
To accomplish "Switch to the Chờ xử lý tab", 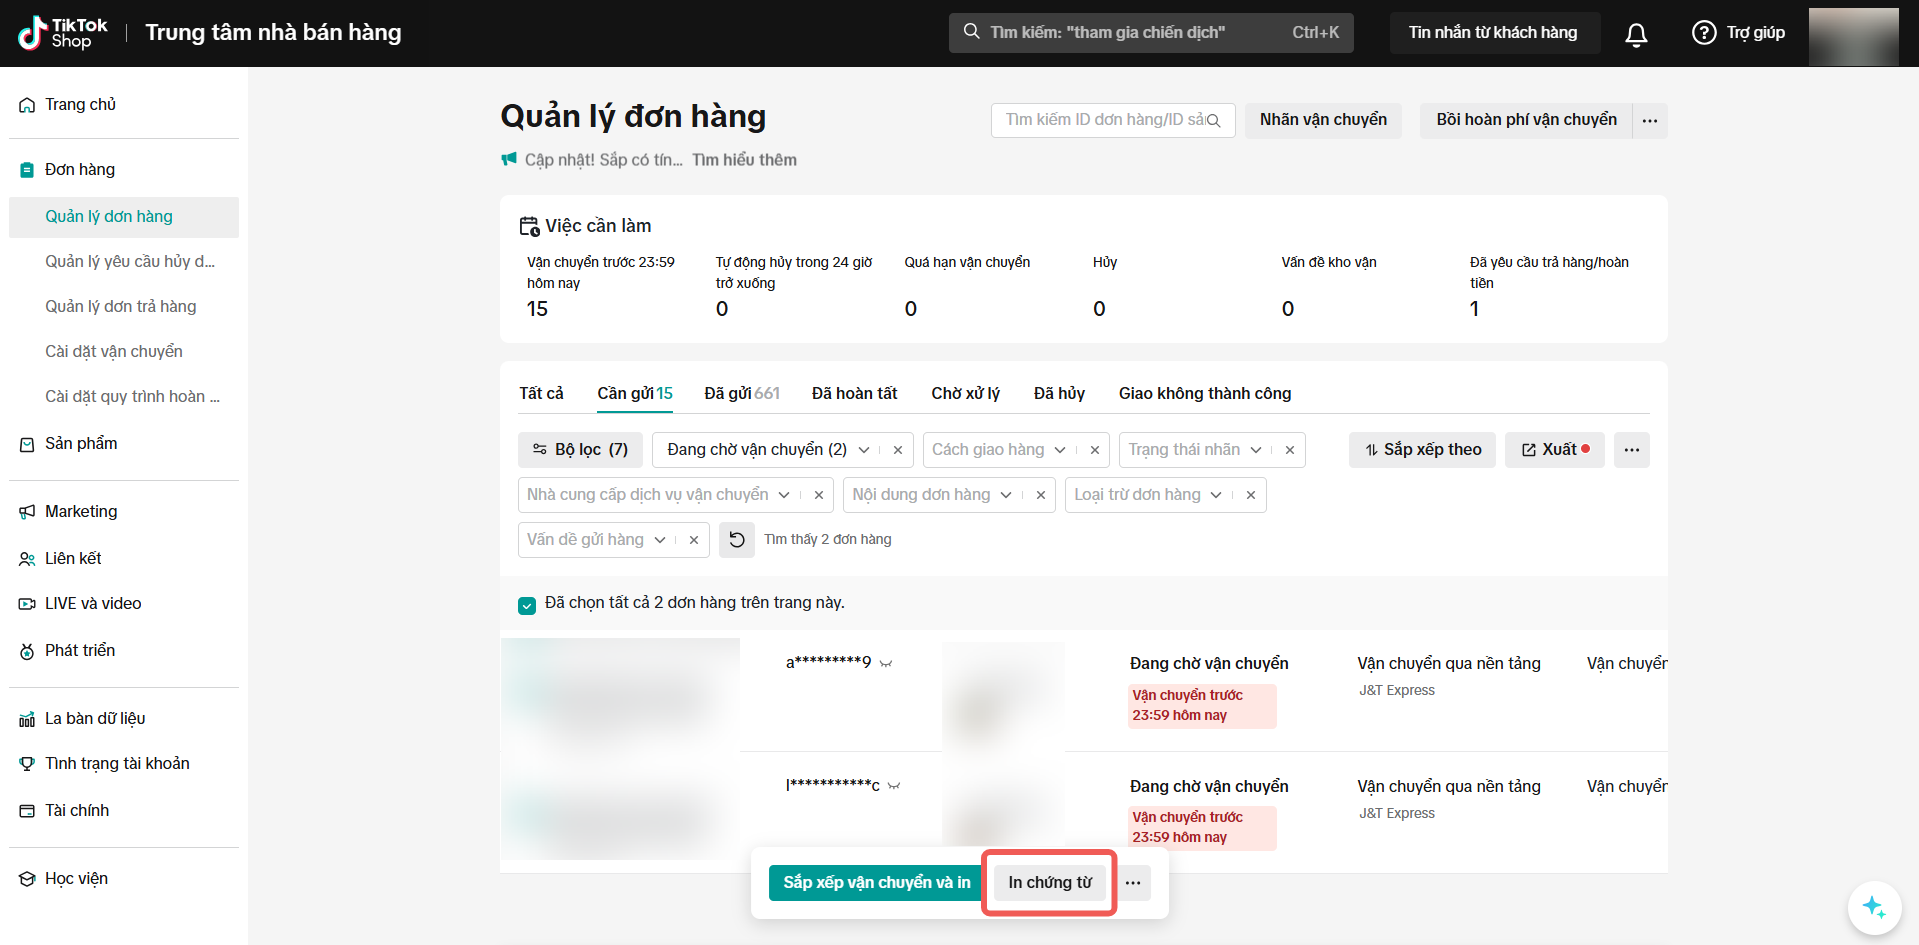I will coord(966,394).
